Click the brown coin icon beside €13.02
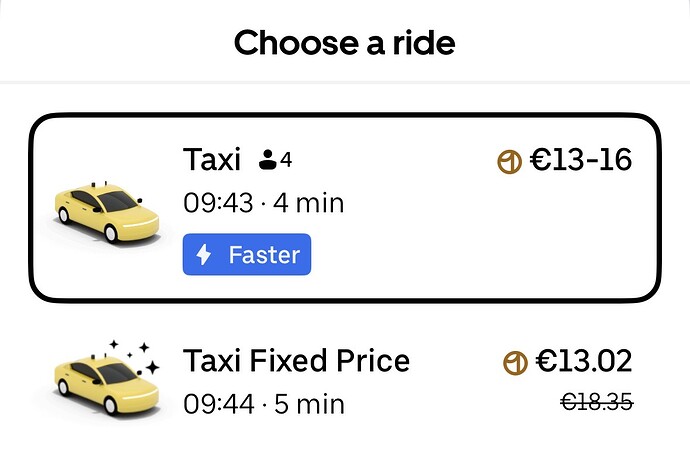 pos(515,362)
